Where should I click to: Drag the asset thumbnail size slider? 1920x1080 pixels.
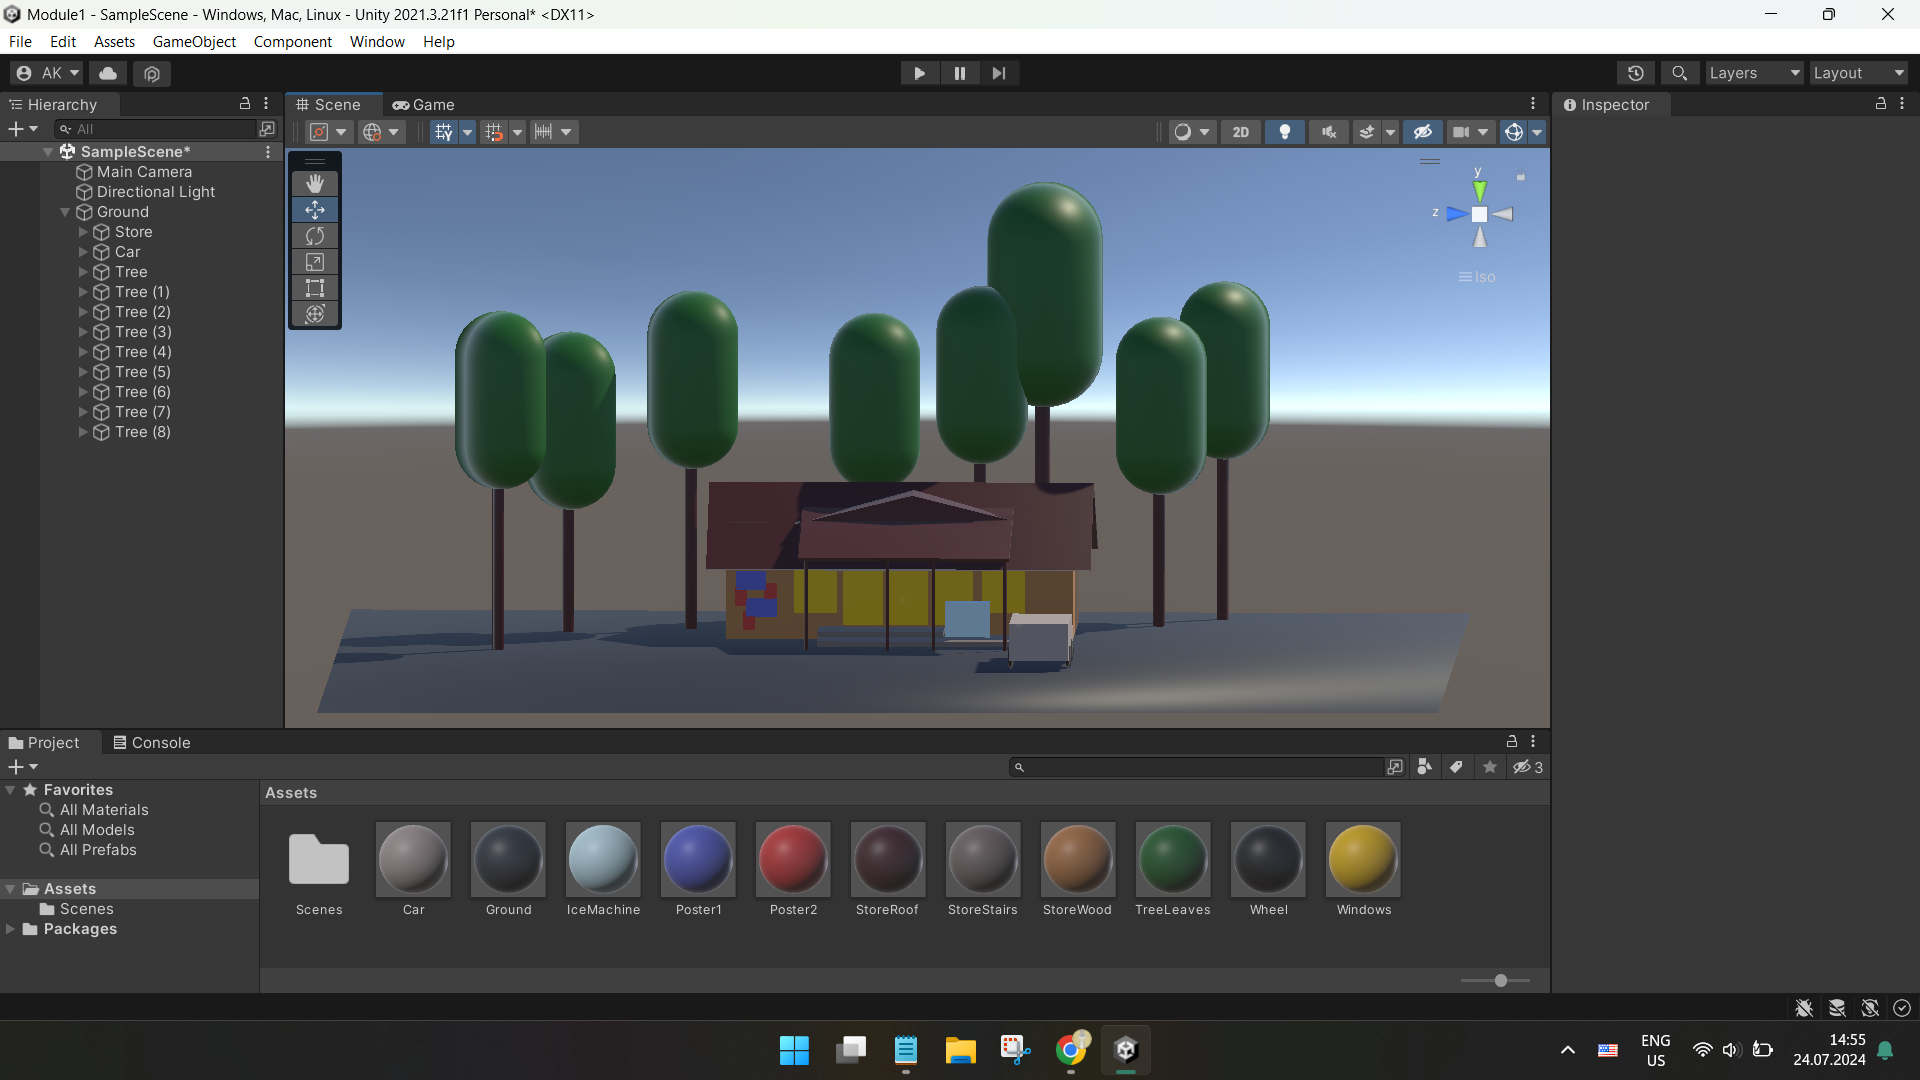click(1501, 980)
